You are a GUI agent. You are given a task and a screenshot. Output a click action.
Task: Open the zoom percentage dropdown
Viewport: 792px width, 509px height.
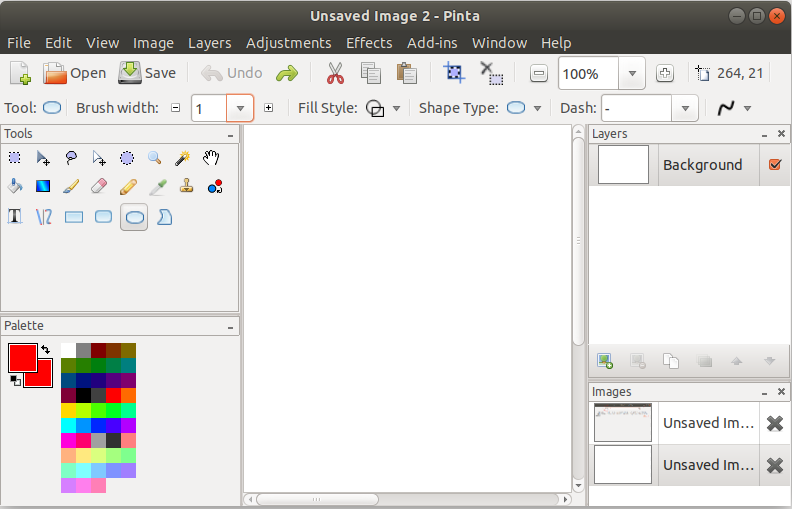point(631,74)
